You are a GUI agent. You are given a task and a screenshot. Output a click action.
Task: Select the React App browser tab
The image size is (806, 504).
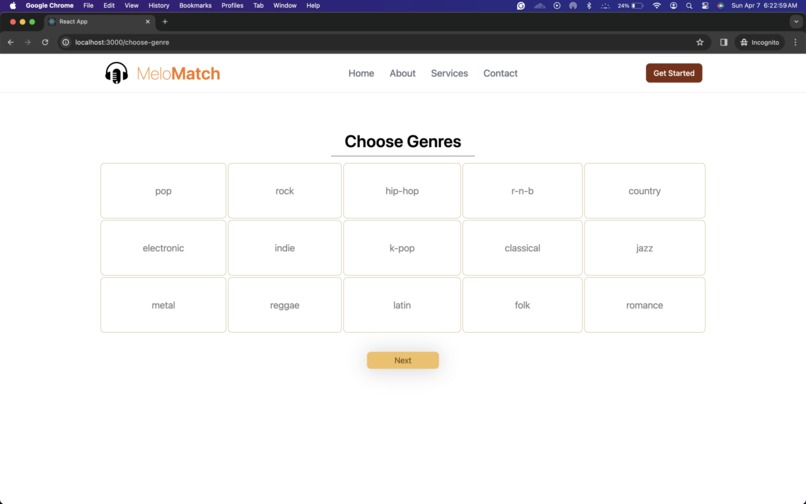pyautogui.click(x=100, y=22)
